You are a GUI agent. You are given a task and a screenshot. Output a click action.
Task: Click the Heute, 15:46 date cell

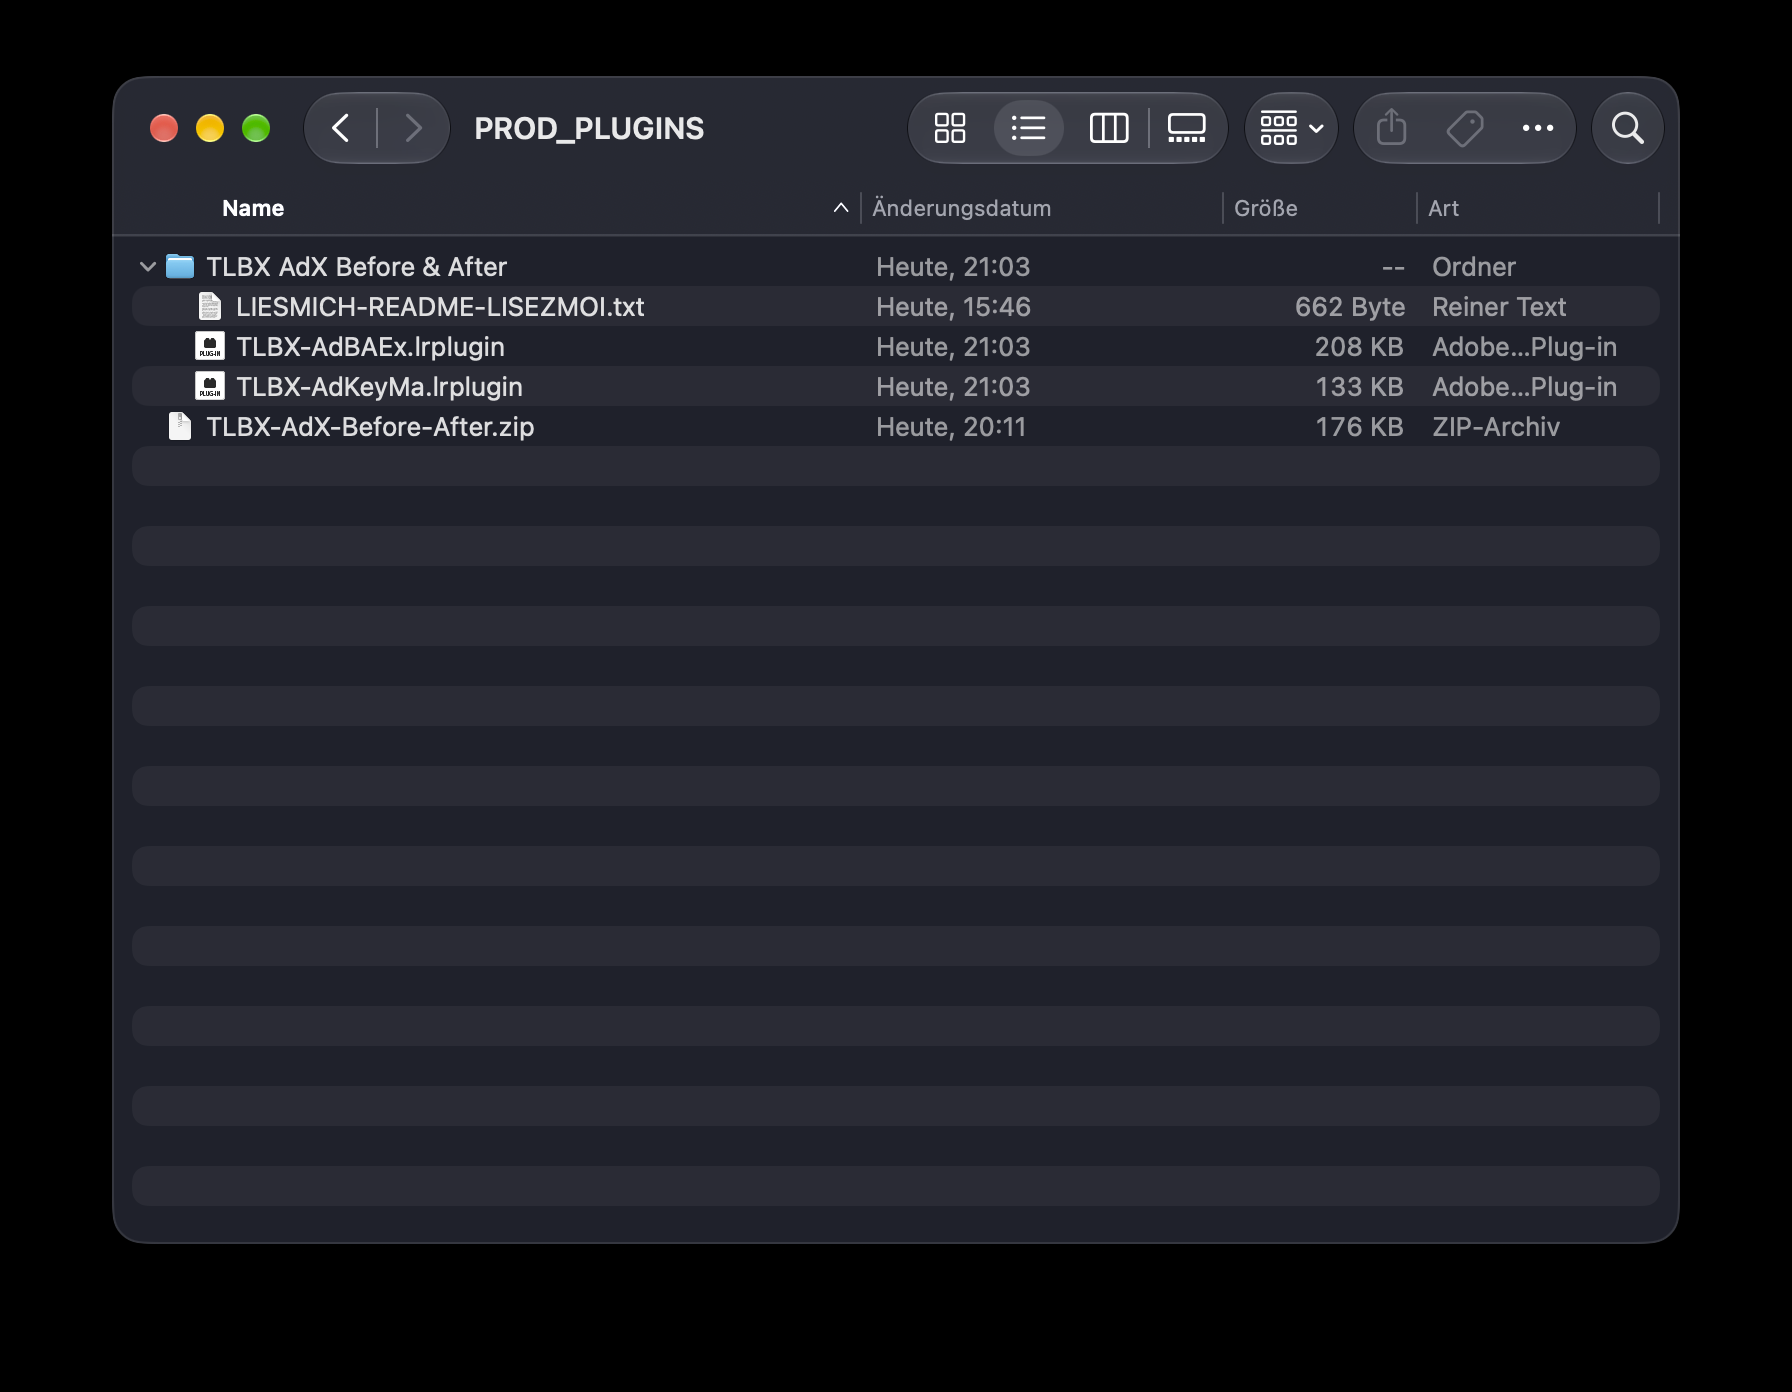click(x=953, y=307)
